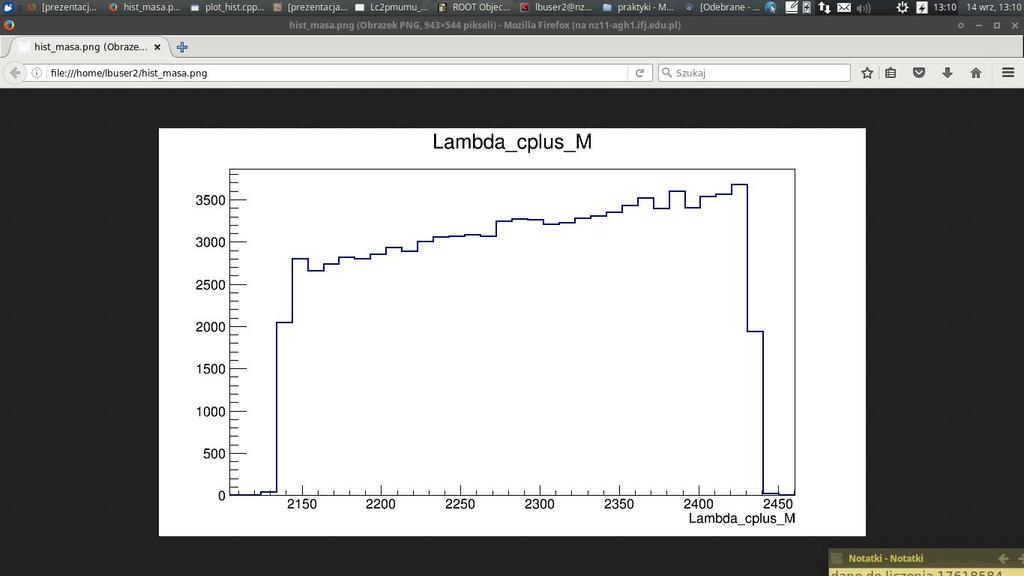Open a new tab with plus icon
1024x576 pixels.
182,47
